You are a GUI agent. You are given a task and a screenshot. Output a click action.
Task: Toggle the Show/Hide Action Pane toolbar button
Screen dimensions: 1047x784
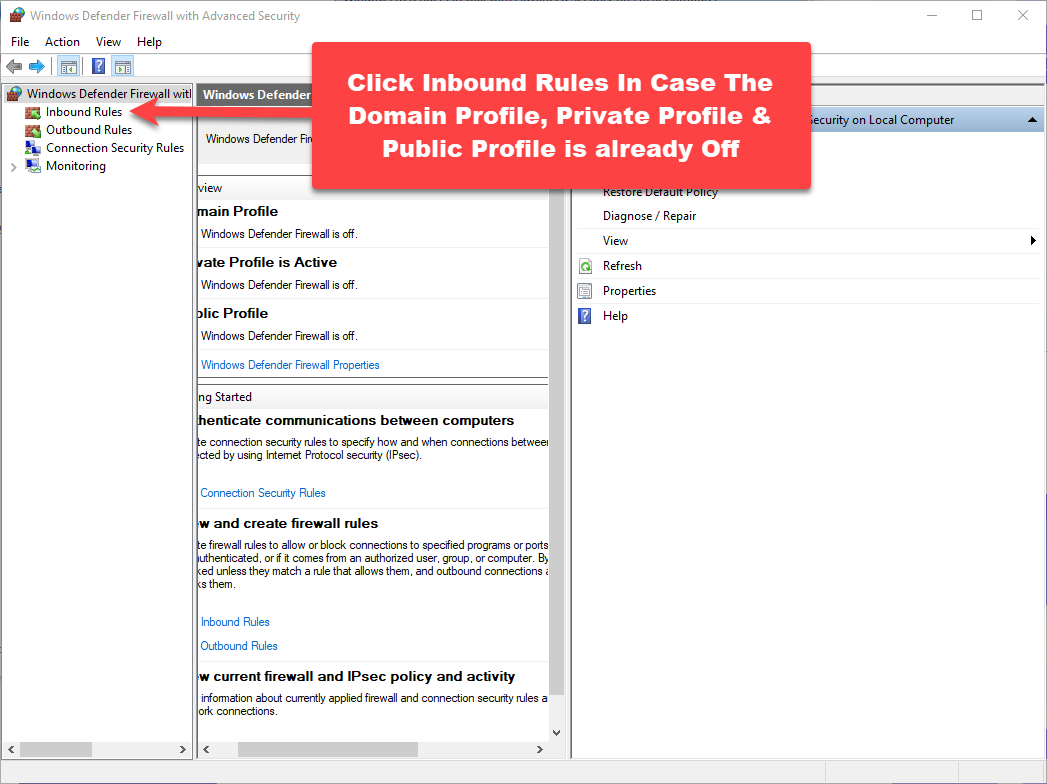123,67
